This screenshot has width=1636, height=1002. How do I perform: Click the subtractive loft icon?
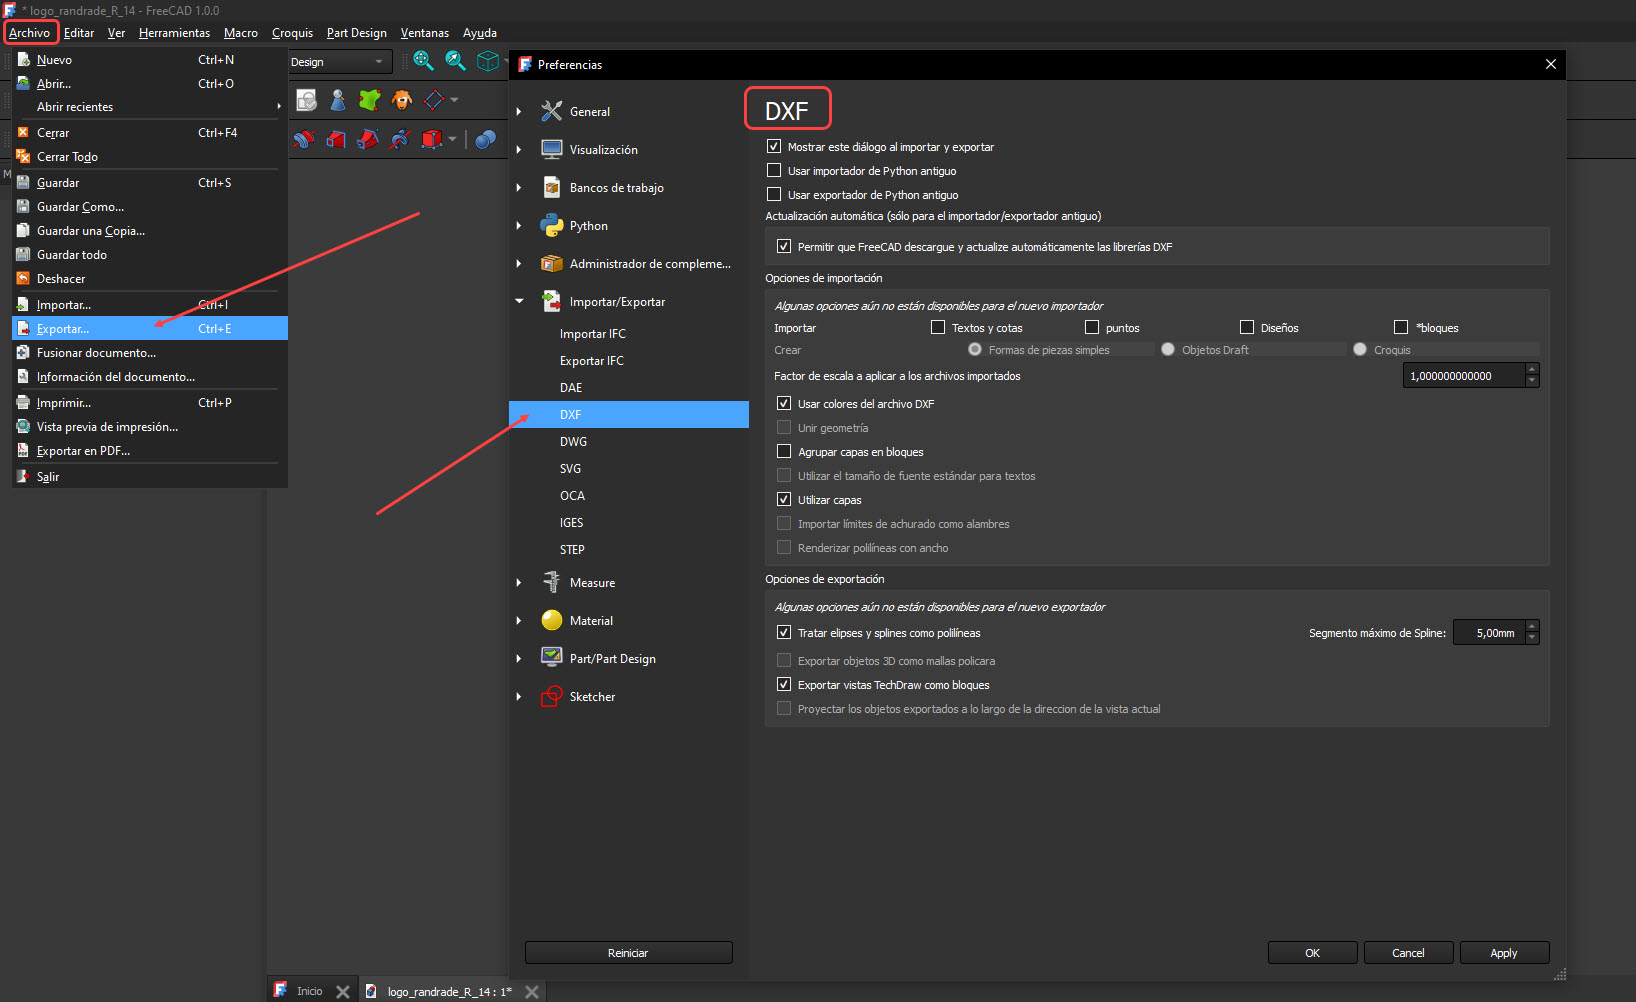[336, 139]
